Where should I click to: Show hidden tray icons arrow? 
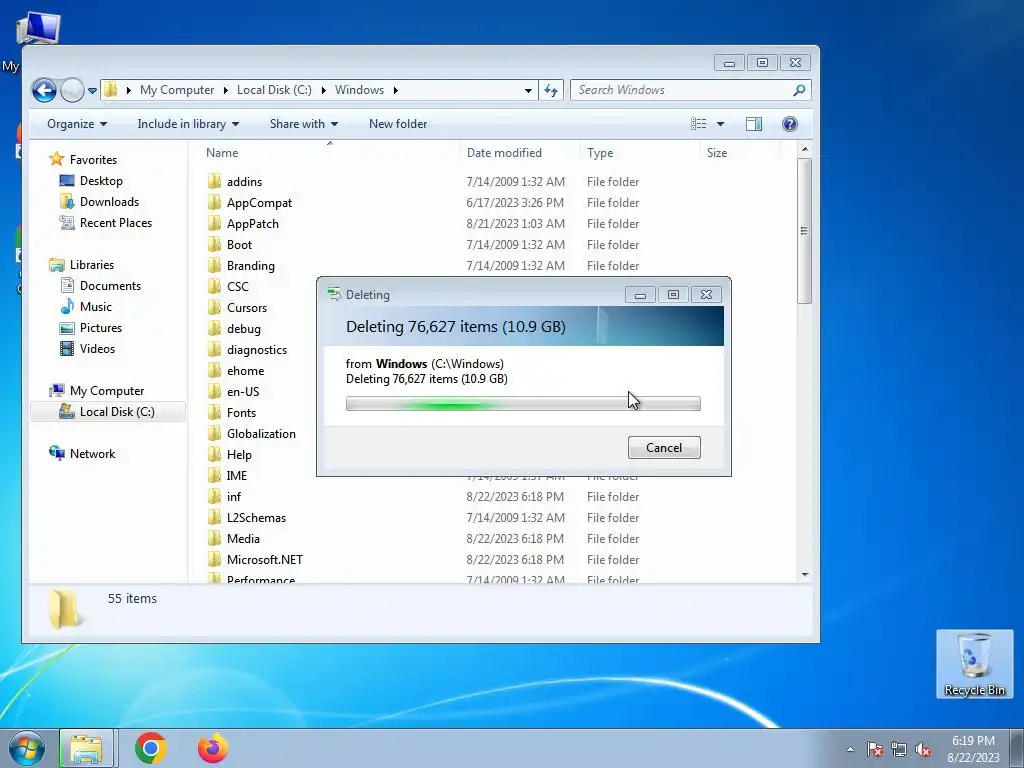pyautogui.click(x=850, y=749)
